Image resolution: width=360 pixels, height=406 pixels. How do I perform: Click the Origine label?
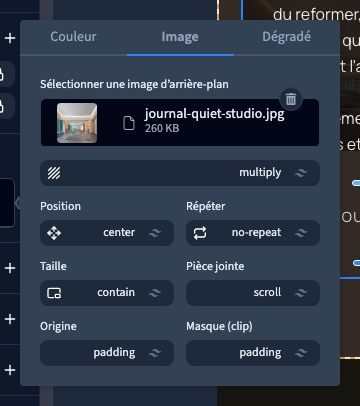tap(58, 326)
